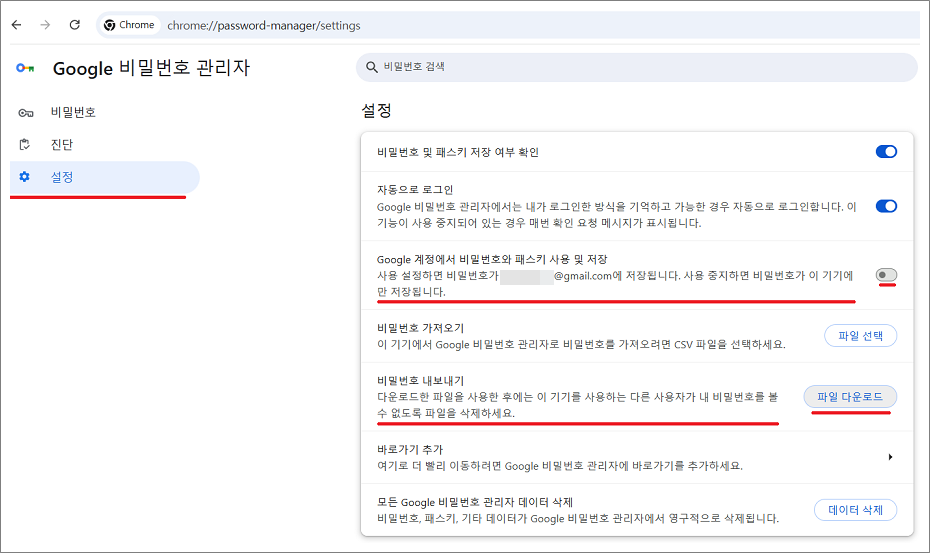The height and width of the screenshot is (553, 930).
Task: Click the 데이터 삭제 button
Action: [855, 510]
